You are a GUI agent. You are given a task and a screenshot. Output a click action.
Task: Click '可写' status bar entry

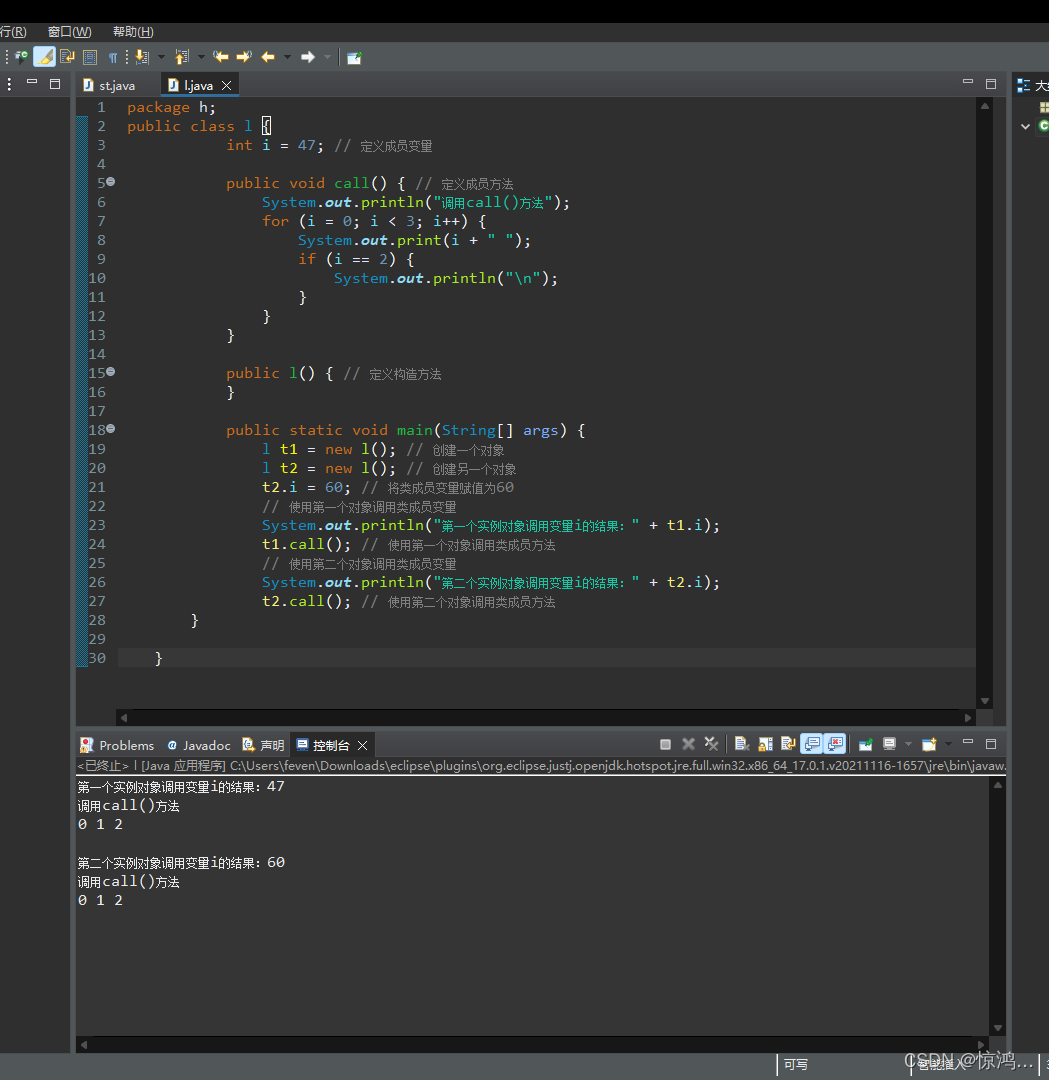[796, 1065]
